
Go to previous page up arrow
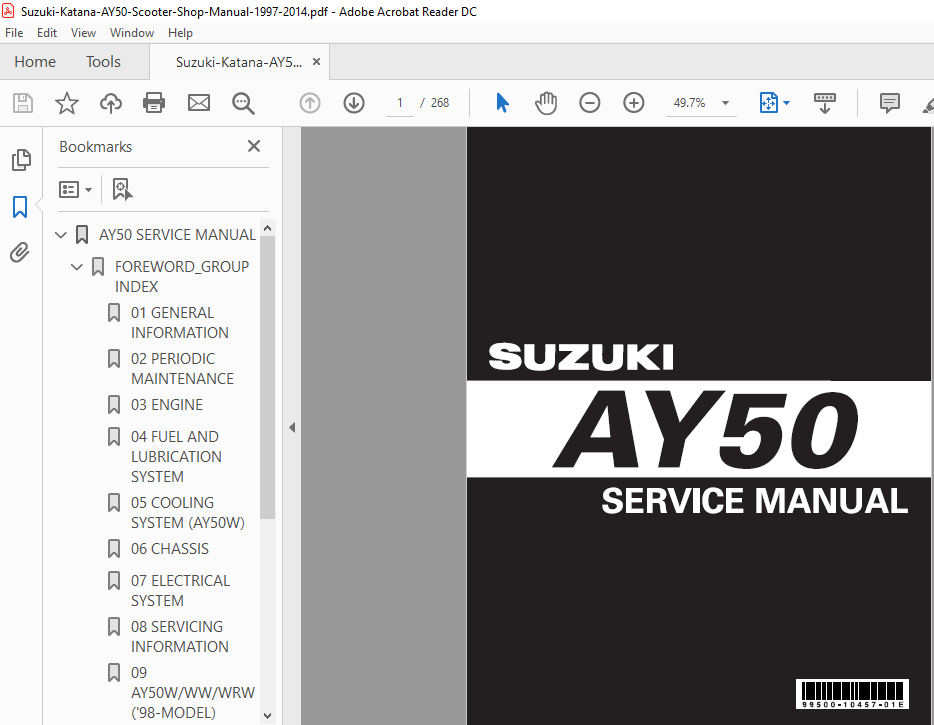[x=310, y=103]
